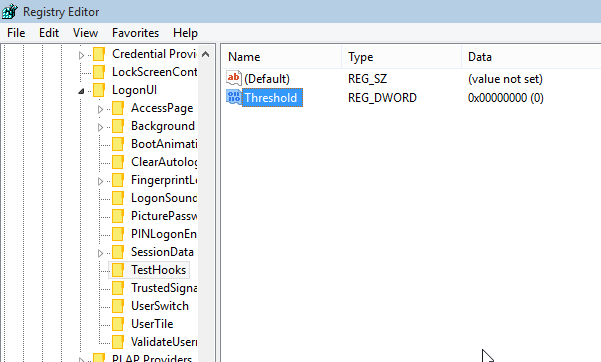Open the File menu

tap(16, 33)
